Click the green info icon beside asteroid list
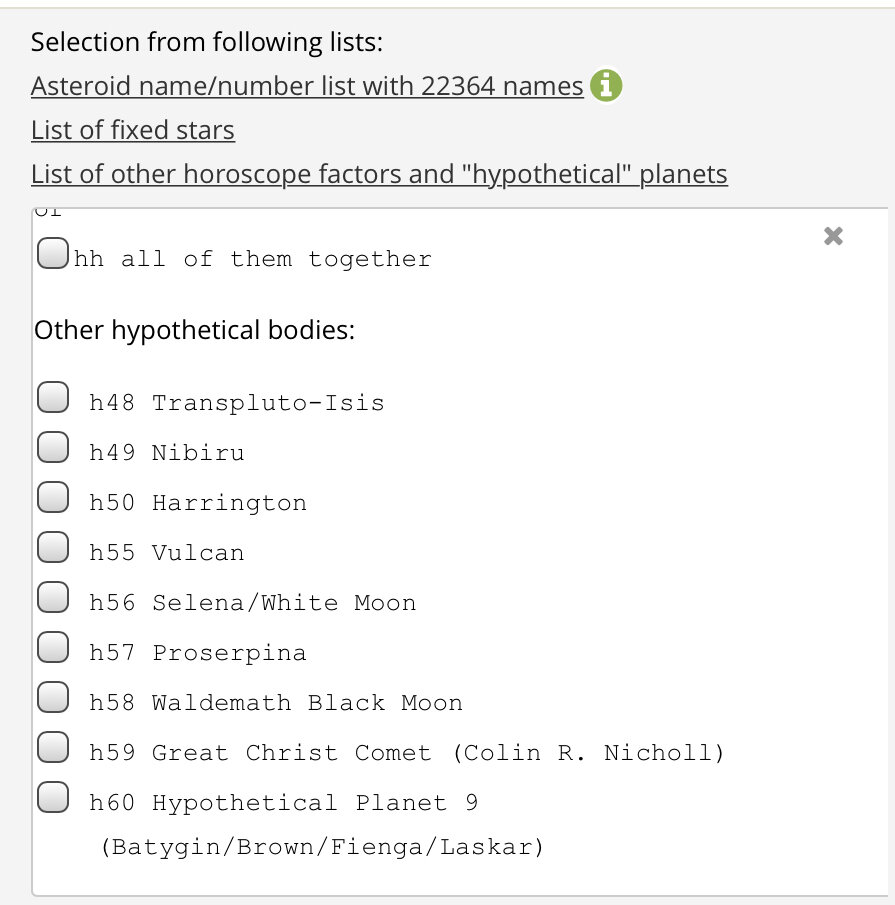This screenshot has height=905, width=895. (606, 85)
